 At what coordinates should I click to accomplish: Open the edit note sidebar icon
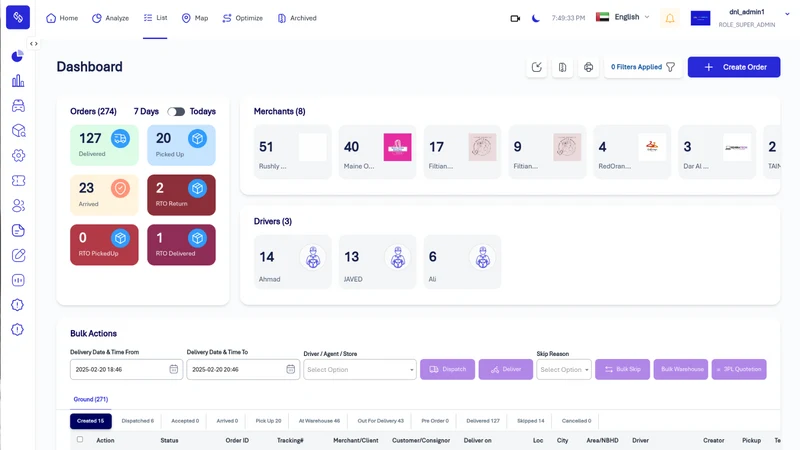[18, 255]
